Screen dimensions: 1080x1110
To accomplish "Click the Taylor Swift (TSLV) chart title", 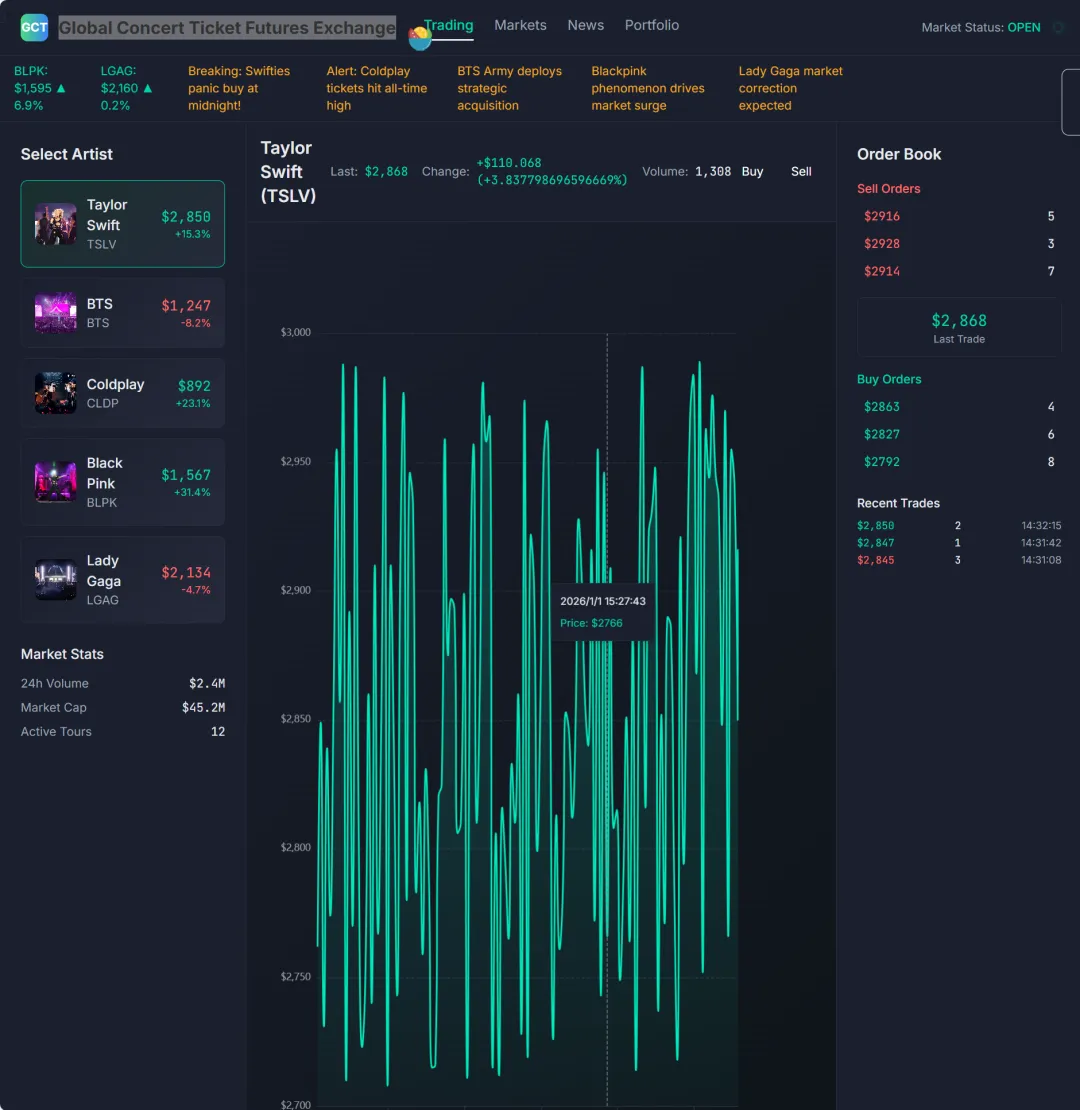I will [288, 171].
